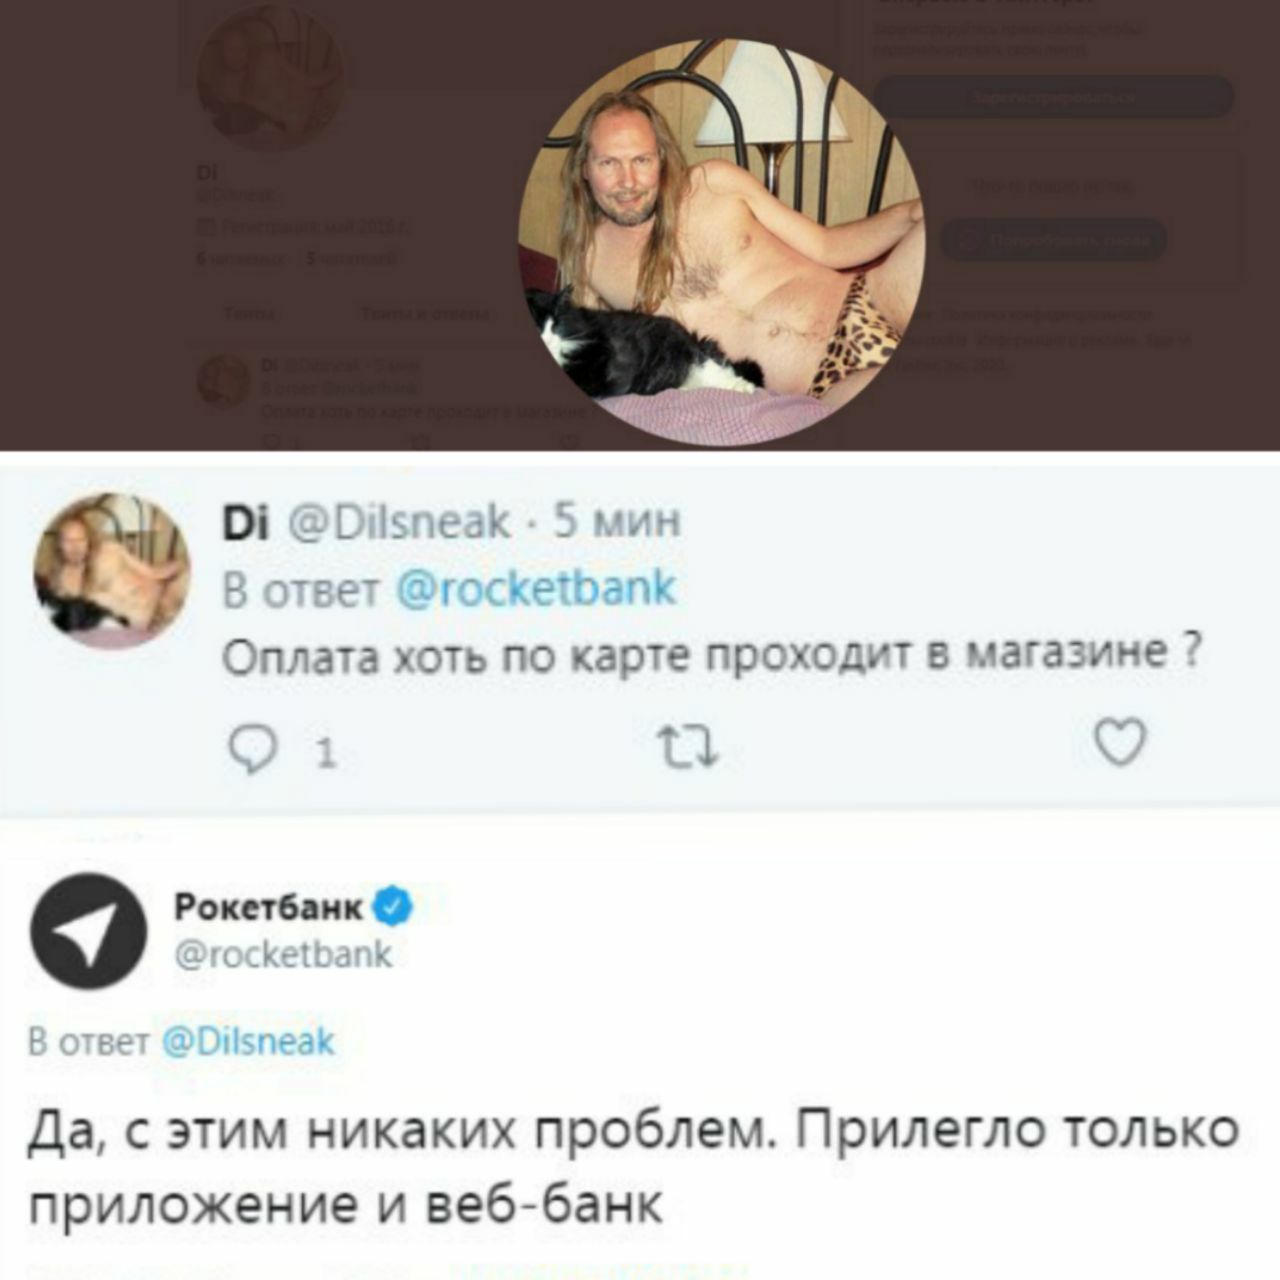This screenshot has height=1280, width=1280.
Task: Open @Dilsneak mention in Рокетбанк's reply
Action: 247,1041
